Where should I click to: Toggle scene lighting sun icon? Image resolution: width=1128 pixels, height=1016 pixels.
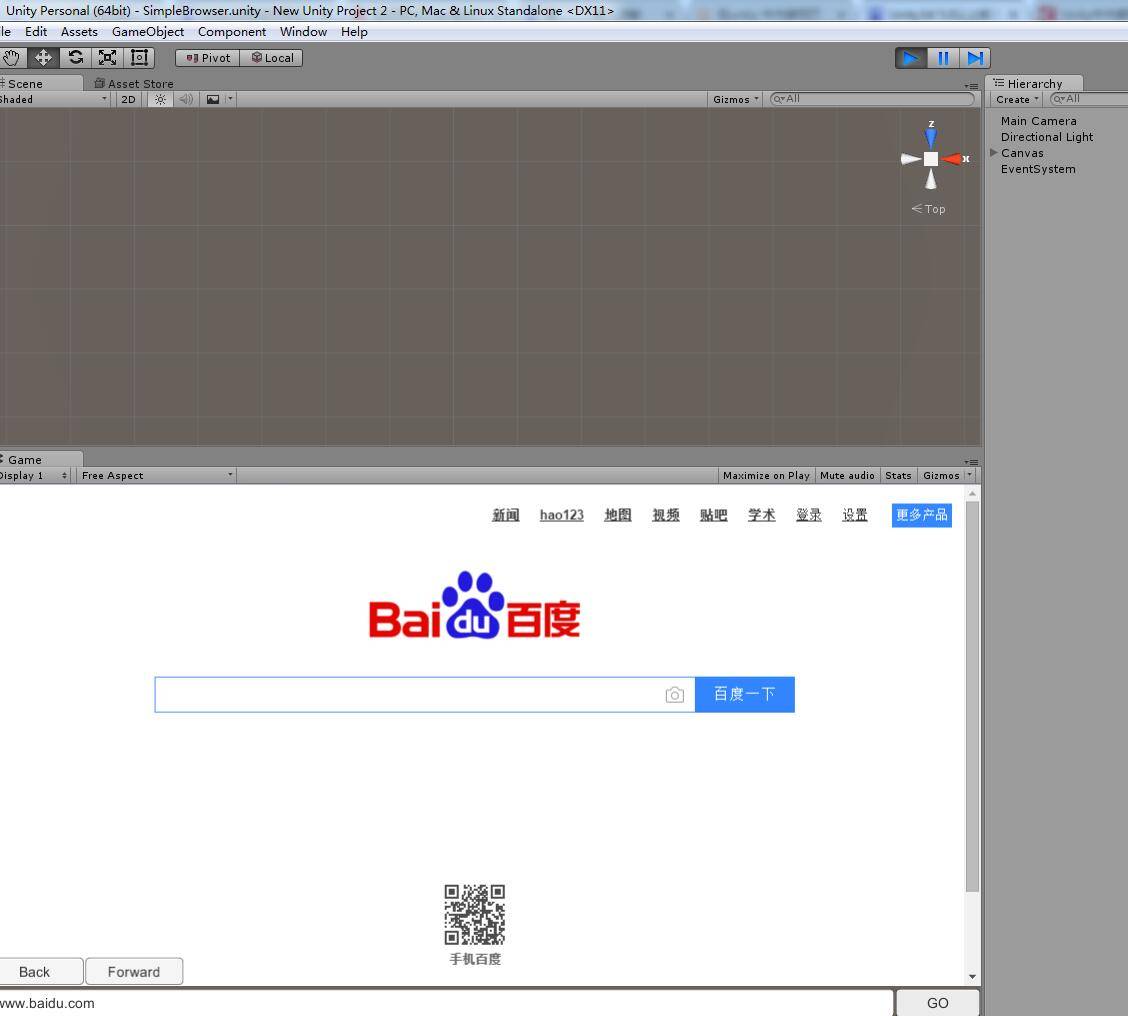(160, 99)
